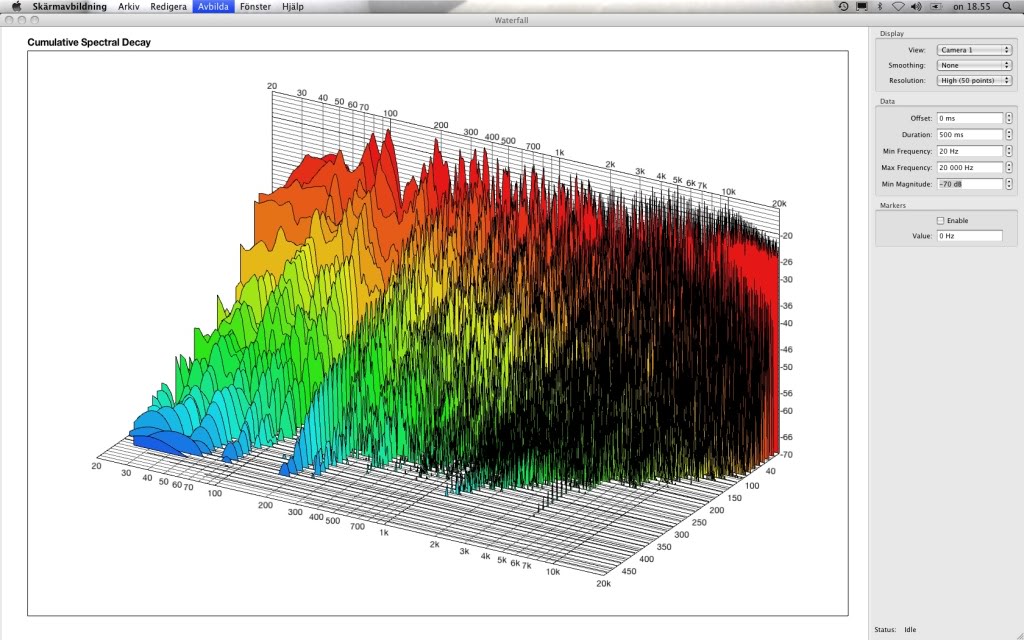Open the Skärmavbildning application menu
Screen dimensions: 1024x640
[x=69, y=7]
